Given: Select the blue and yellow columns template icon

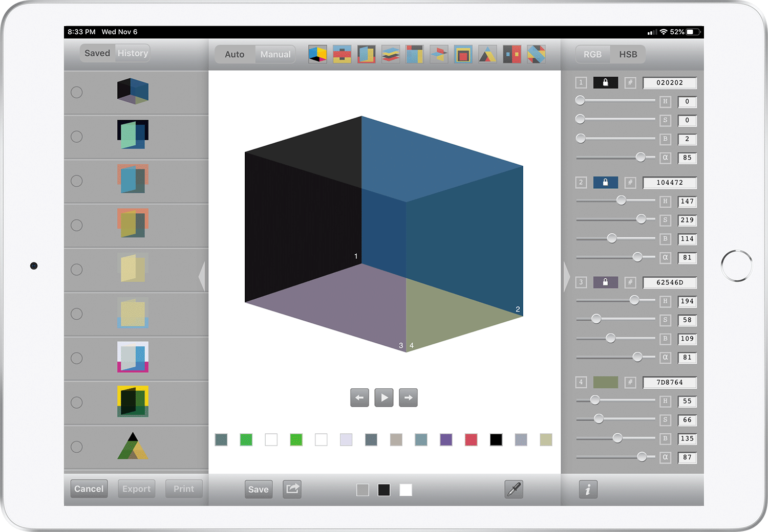Looking at the screenshot, I should (414, 54).
